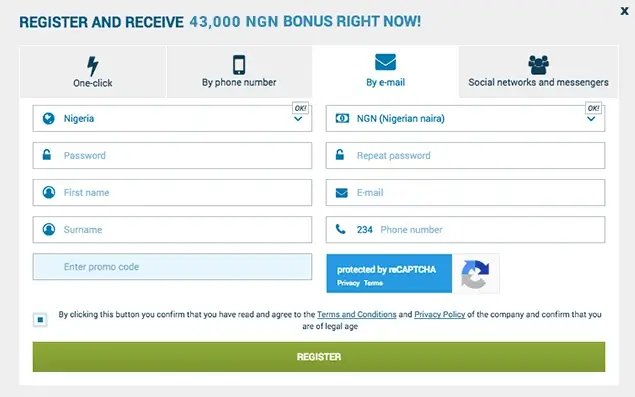Focus the Enter promo code field

(172, 267)
